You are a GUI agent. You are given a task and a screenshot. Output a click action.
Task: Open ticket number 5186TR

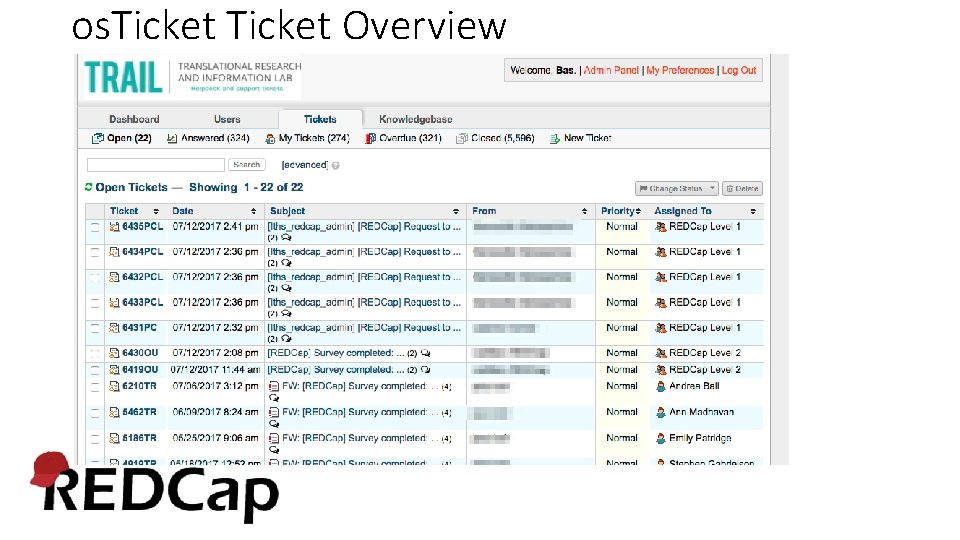point(140,438)
